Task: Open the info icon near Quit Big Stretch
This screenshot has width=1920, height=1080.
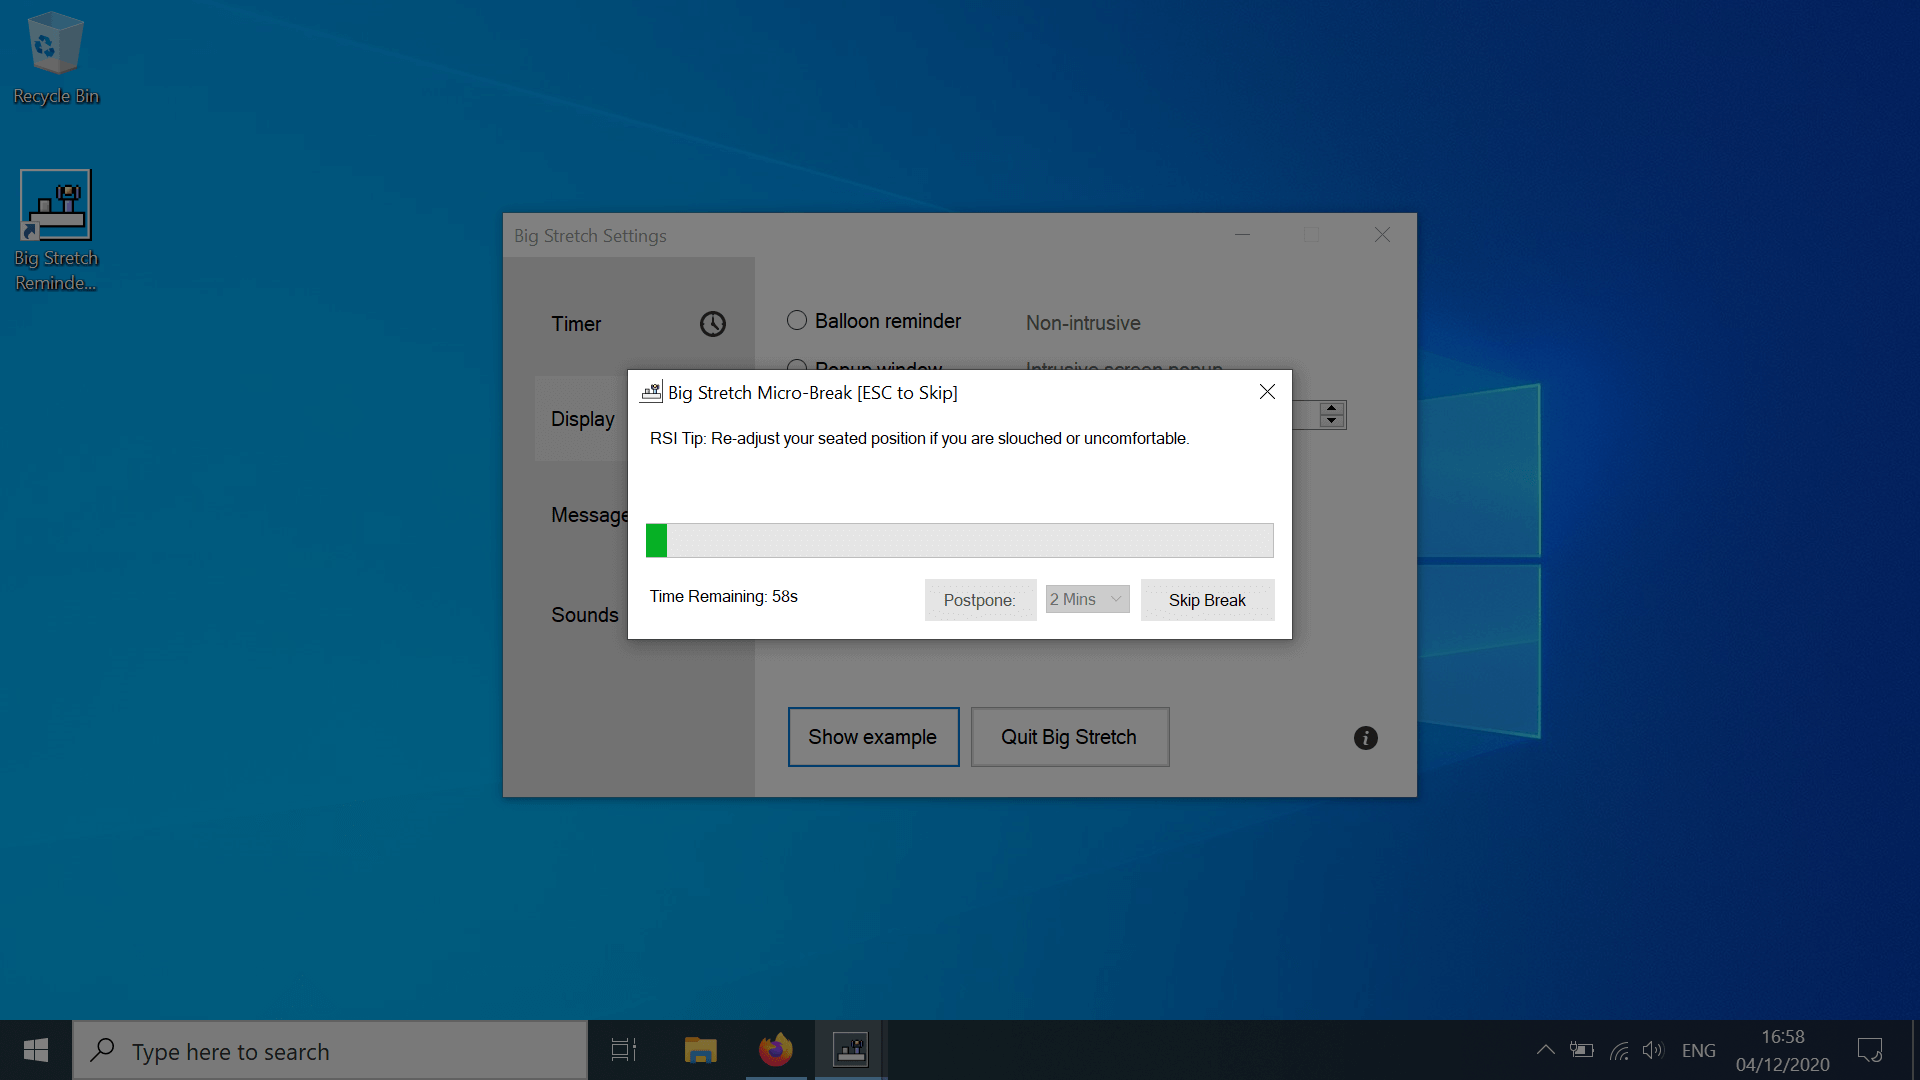Action: click(x=1365, y=737)
